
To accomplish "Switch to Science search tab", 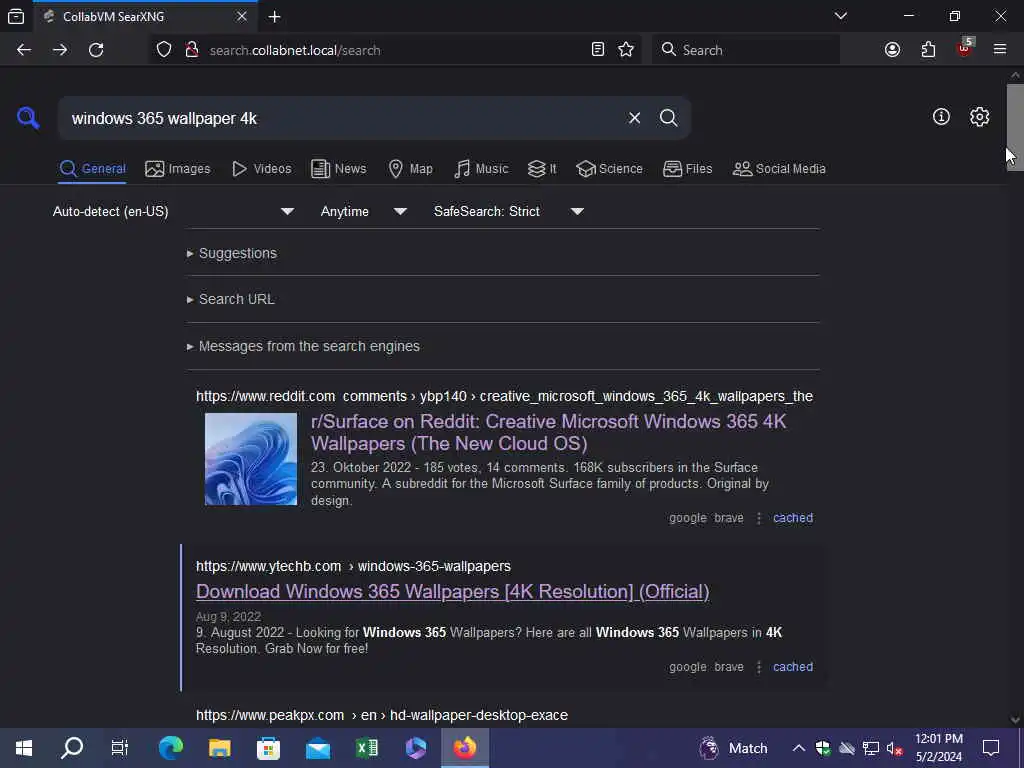I will [609, 168].
